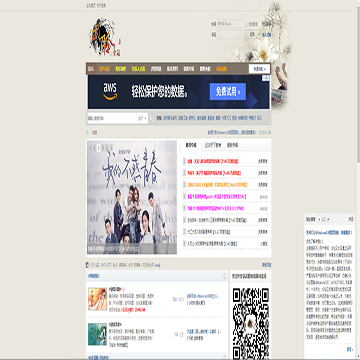Click the magnifier search icon
The image size is (360, 360).
pyautogui.click(x=152, y=118)
